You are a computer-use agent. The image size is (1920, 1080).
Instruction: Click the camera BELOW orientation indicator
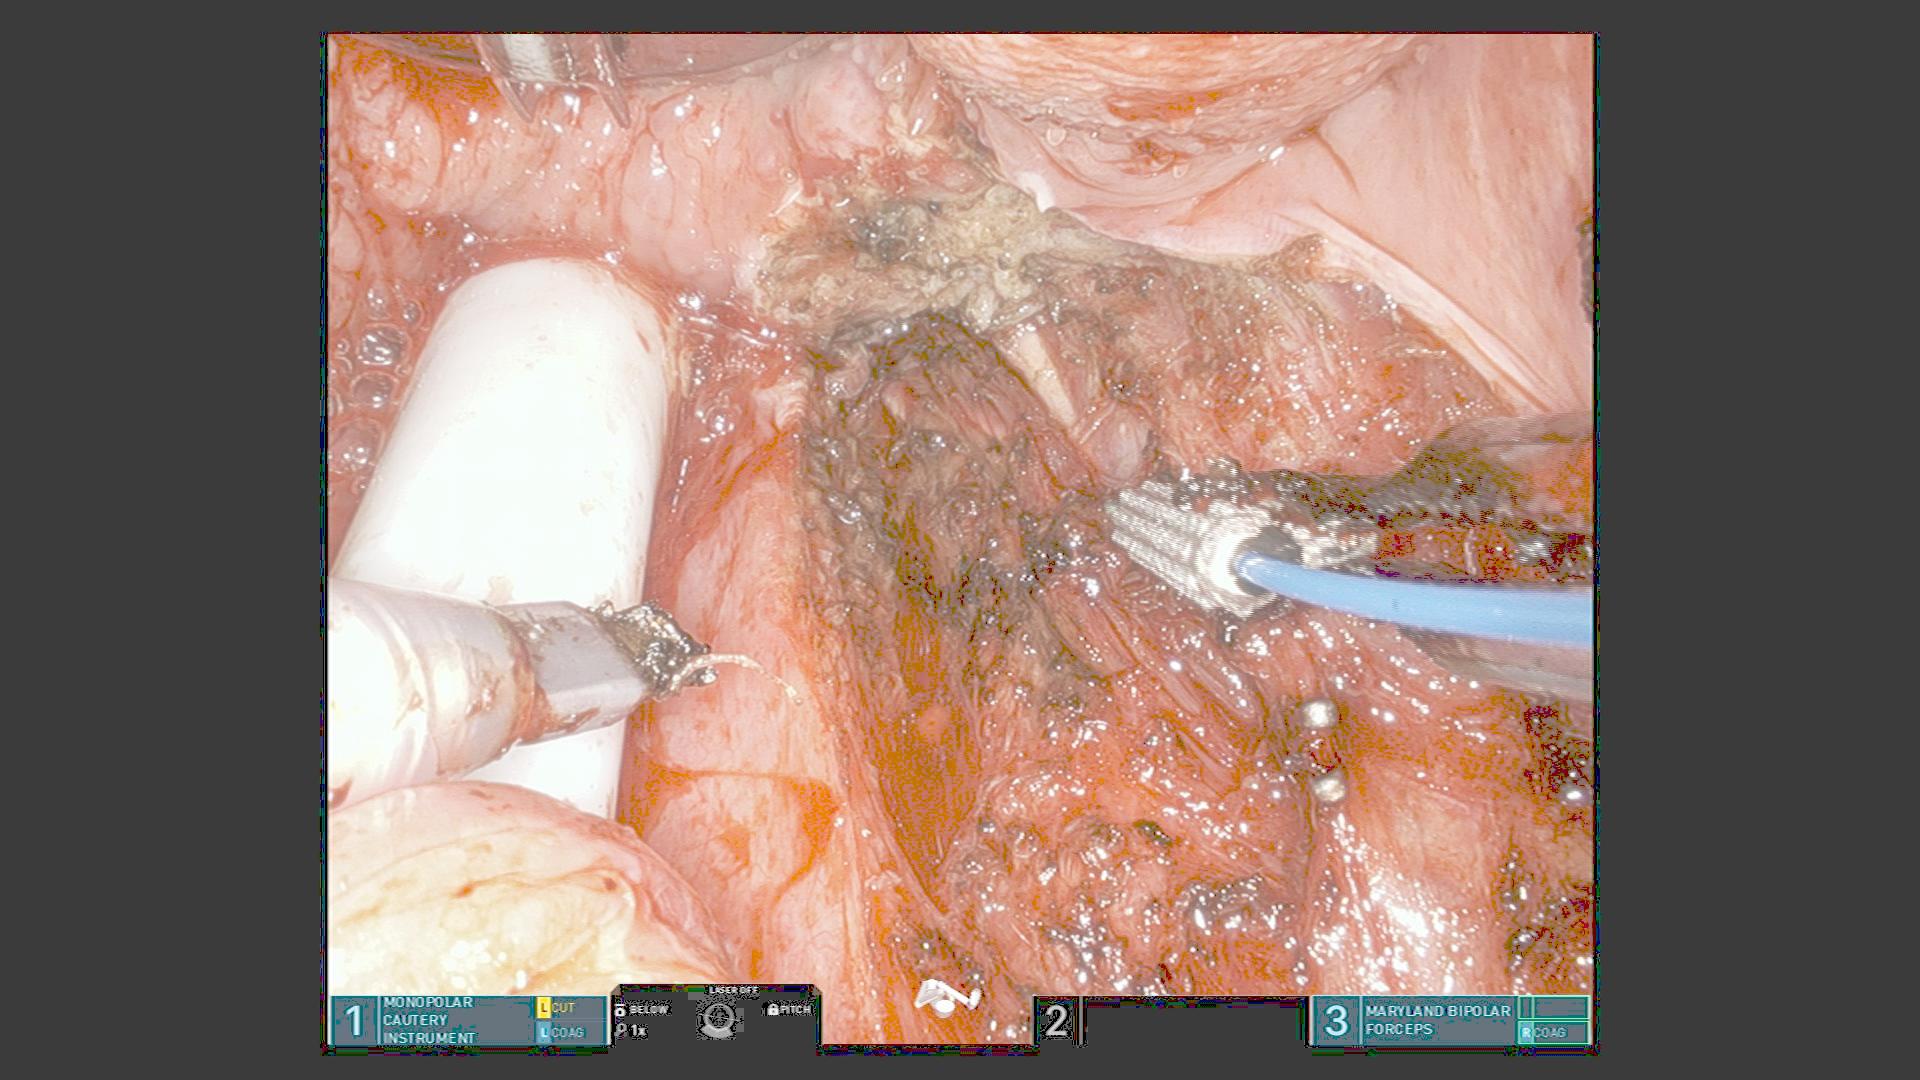pyautogui.click(x=642, y=1010)
